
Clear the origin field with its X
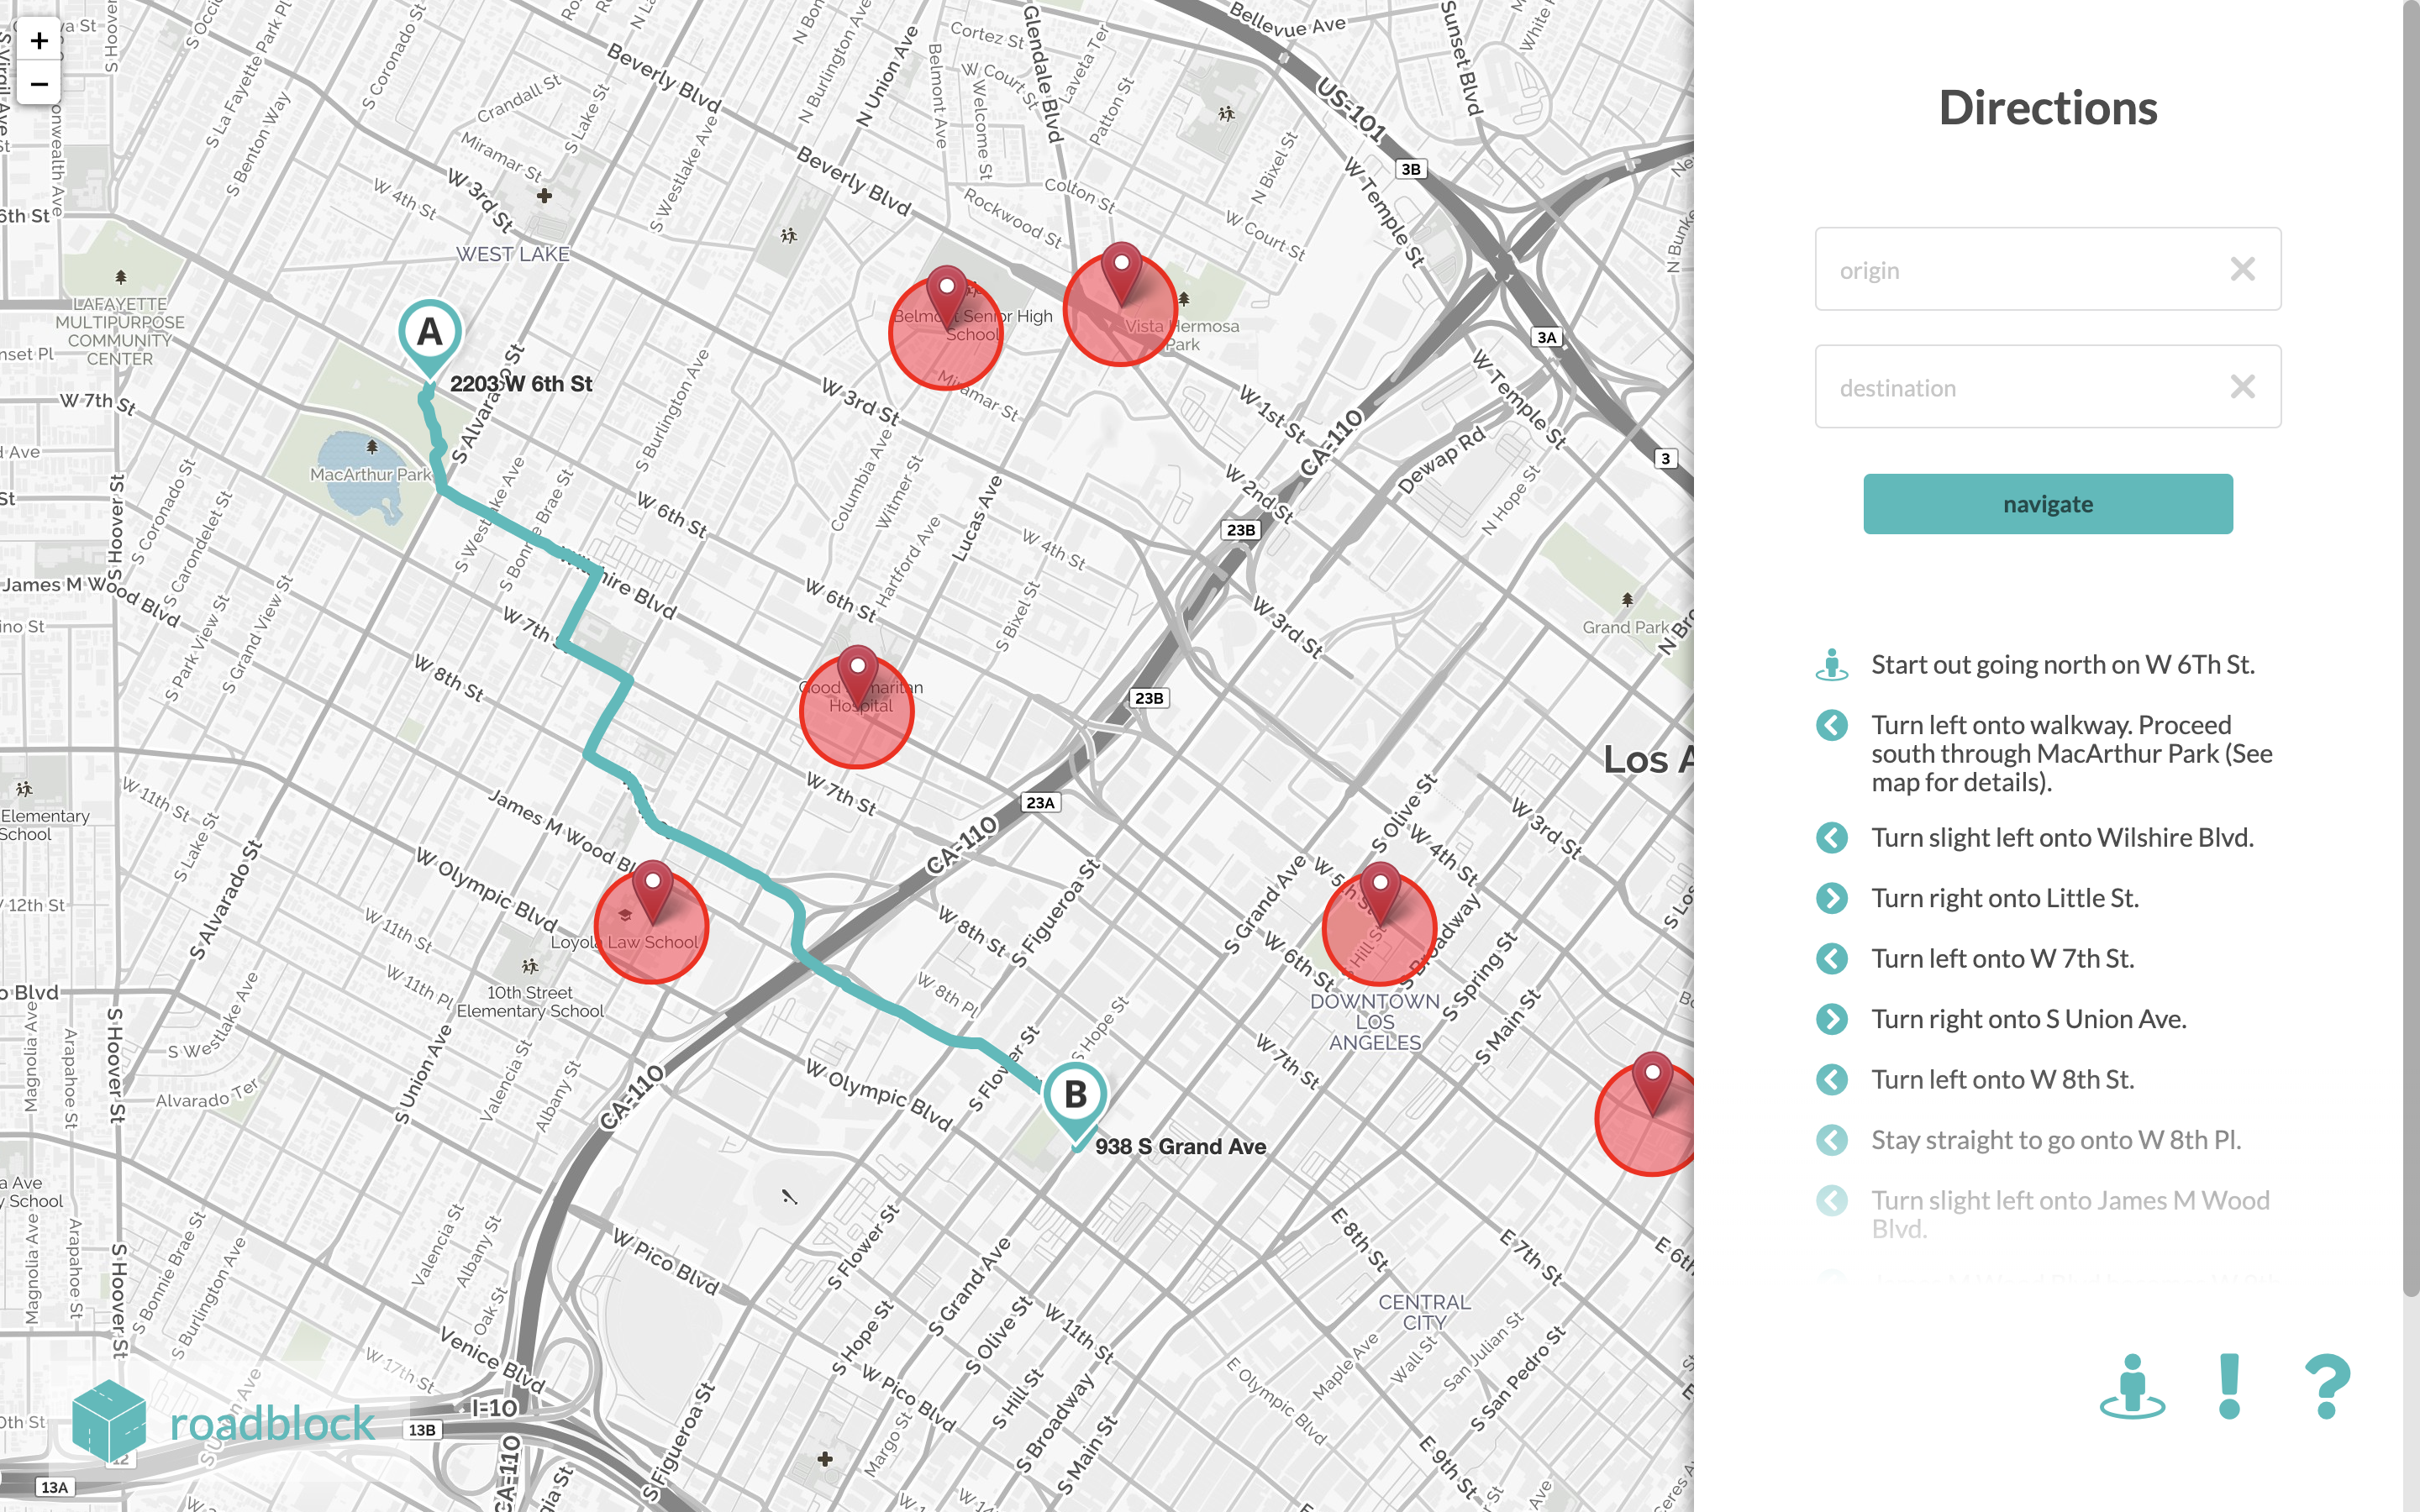(x=2243, y=269)
